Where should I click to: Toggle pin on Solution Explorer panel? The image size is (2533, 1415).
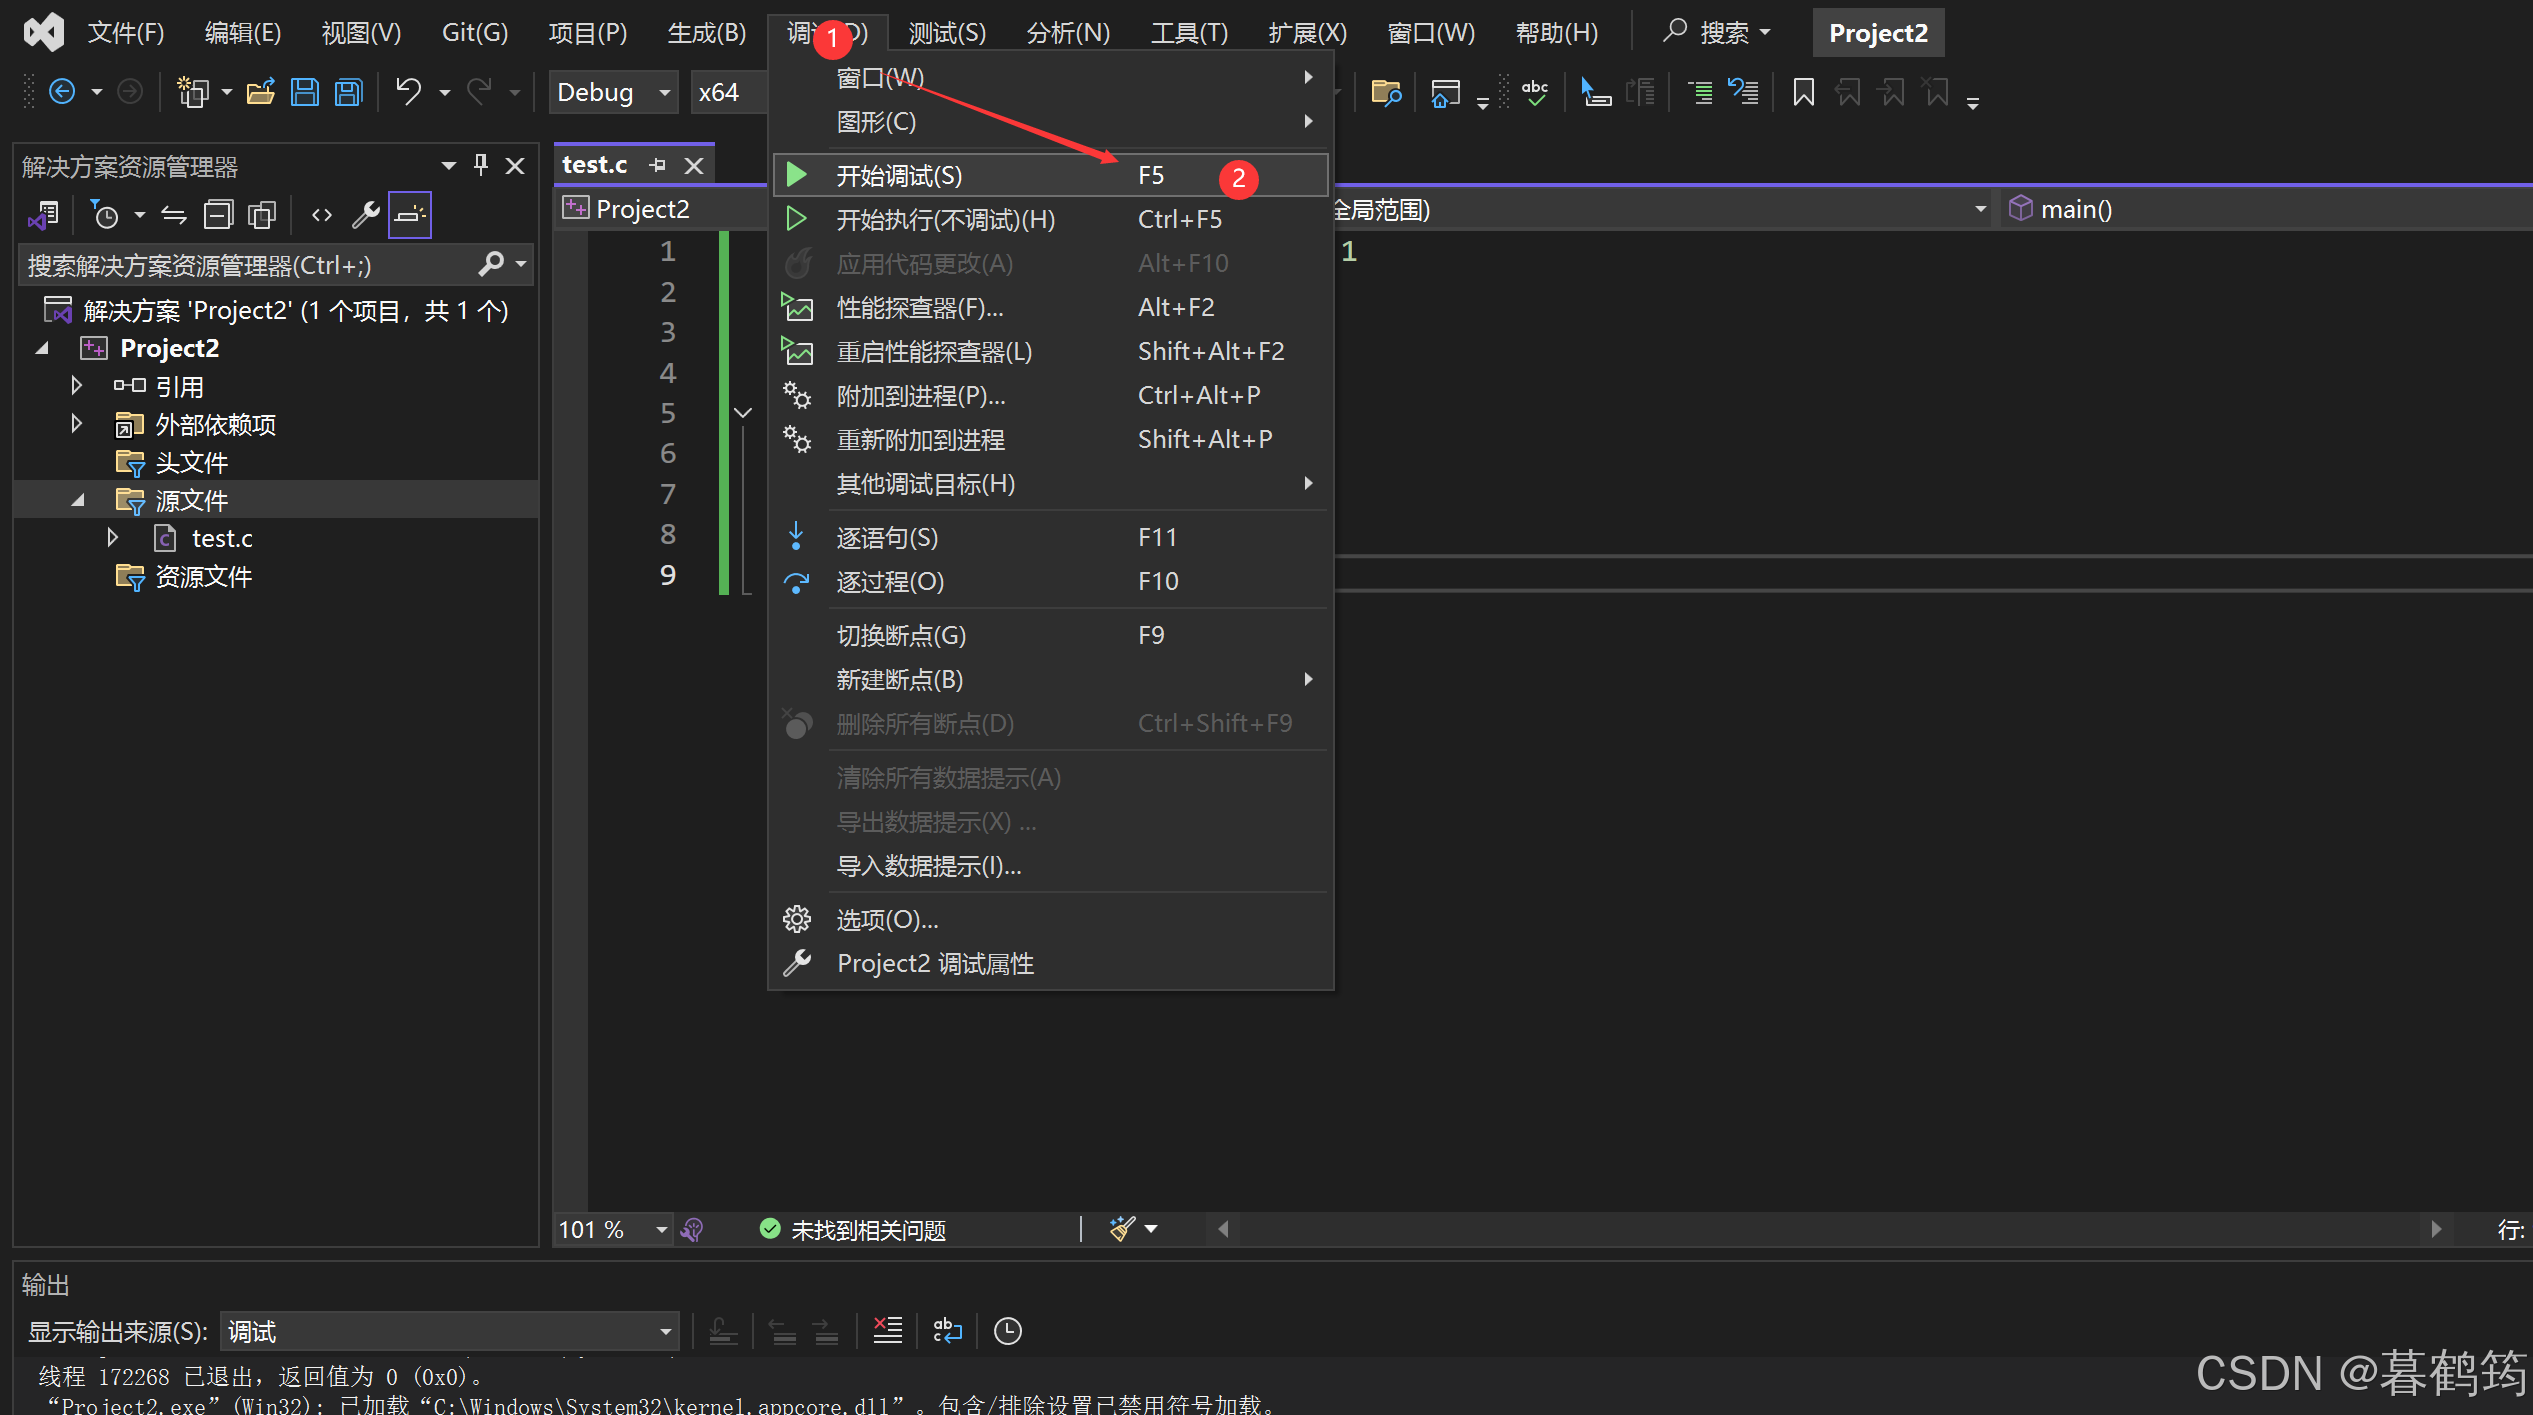[x=481, y=165]
